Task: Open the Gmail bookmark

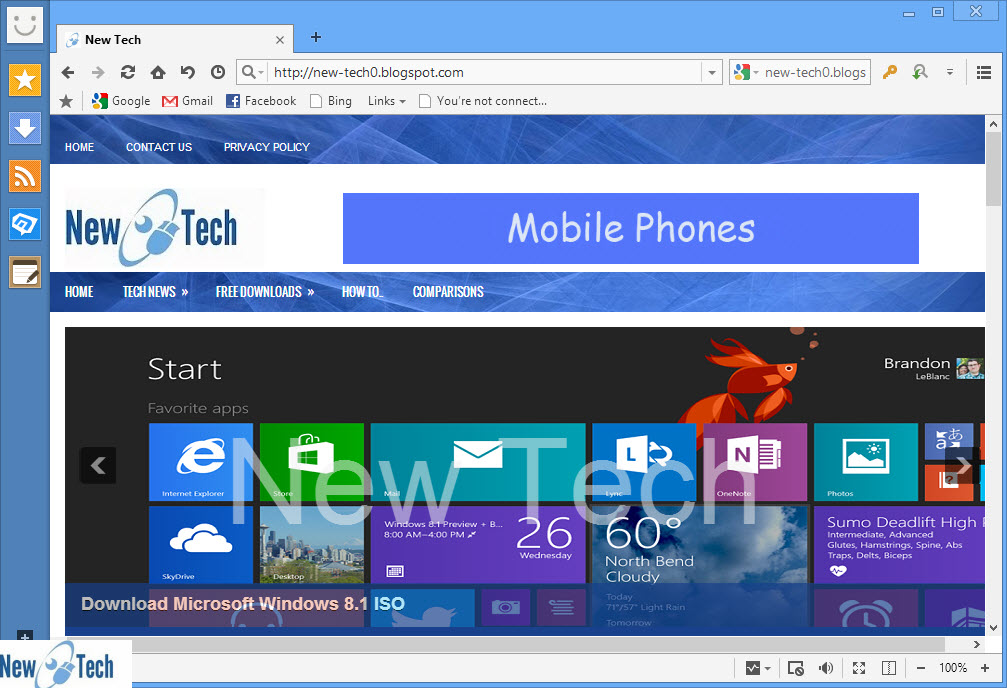Action: 188,101
